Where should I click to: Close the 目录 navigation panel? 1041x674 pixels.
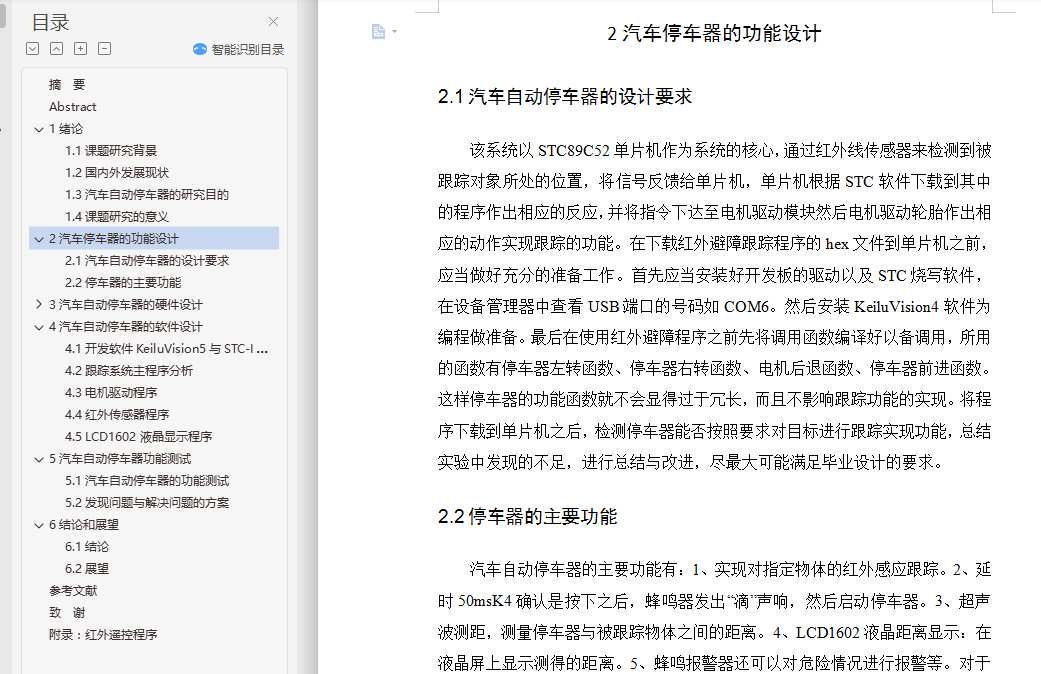[x=273, y=22]
